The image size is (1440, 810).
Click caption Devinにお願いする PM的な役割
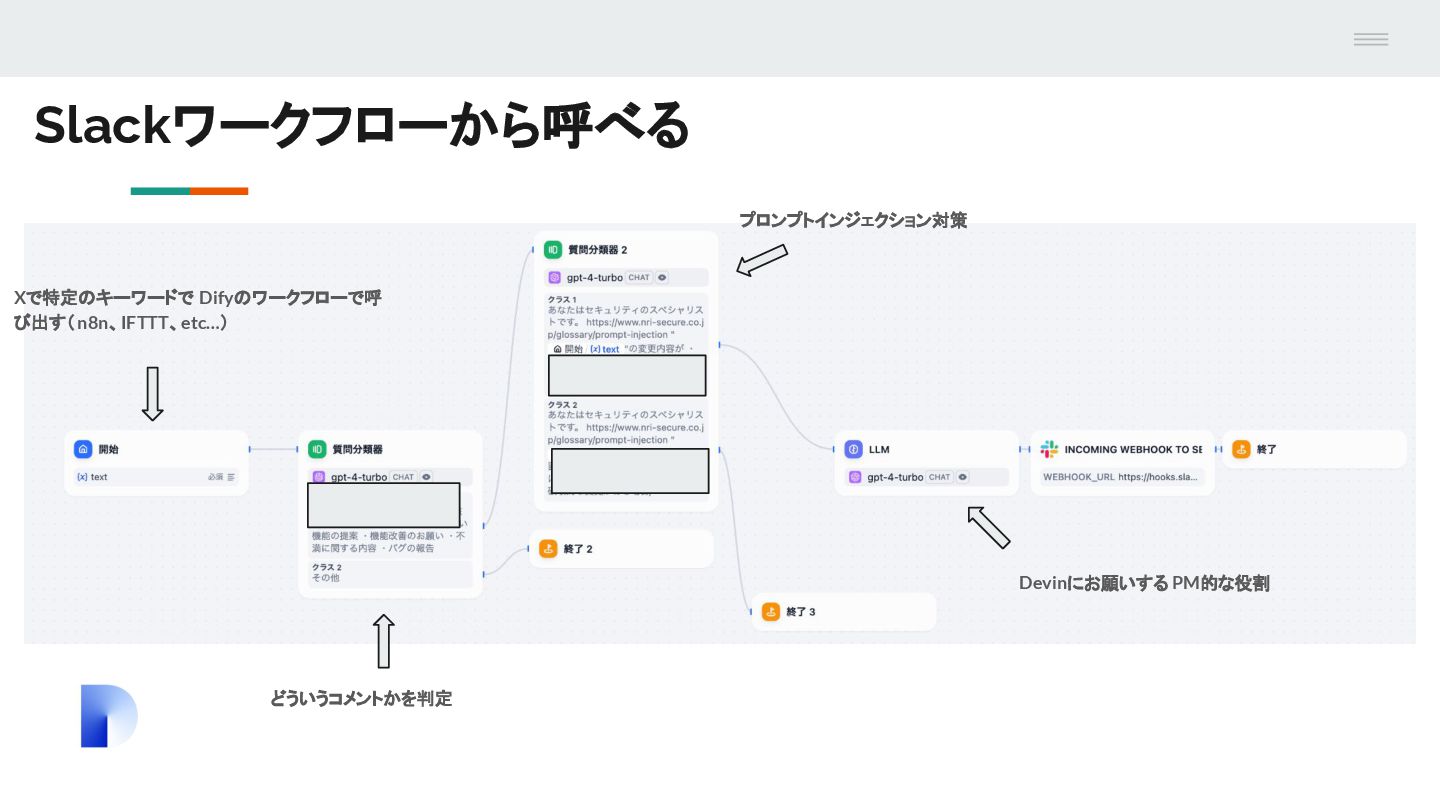[x=1144, y=583]
